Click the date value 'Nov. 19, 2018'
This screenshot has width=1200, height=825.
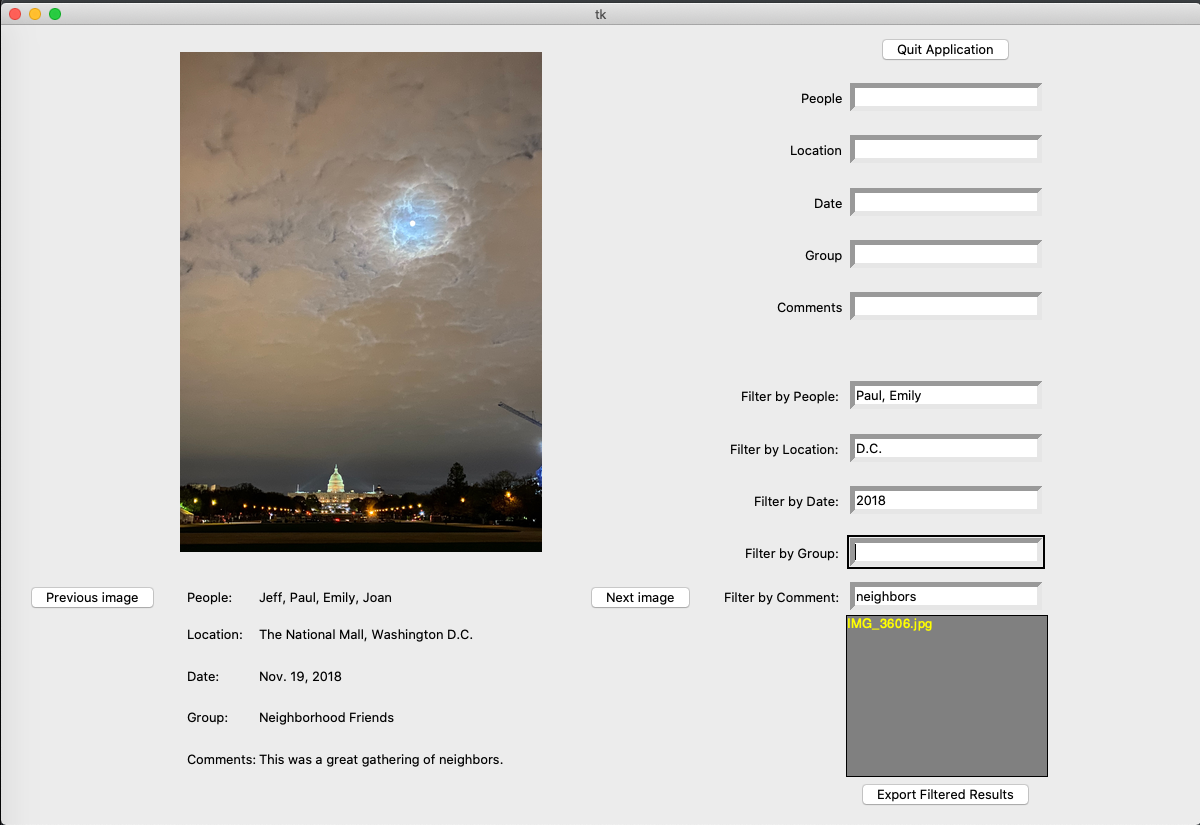(300, 676)
